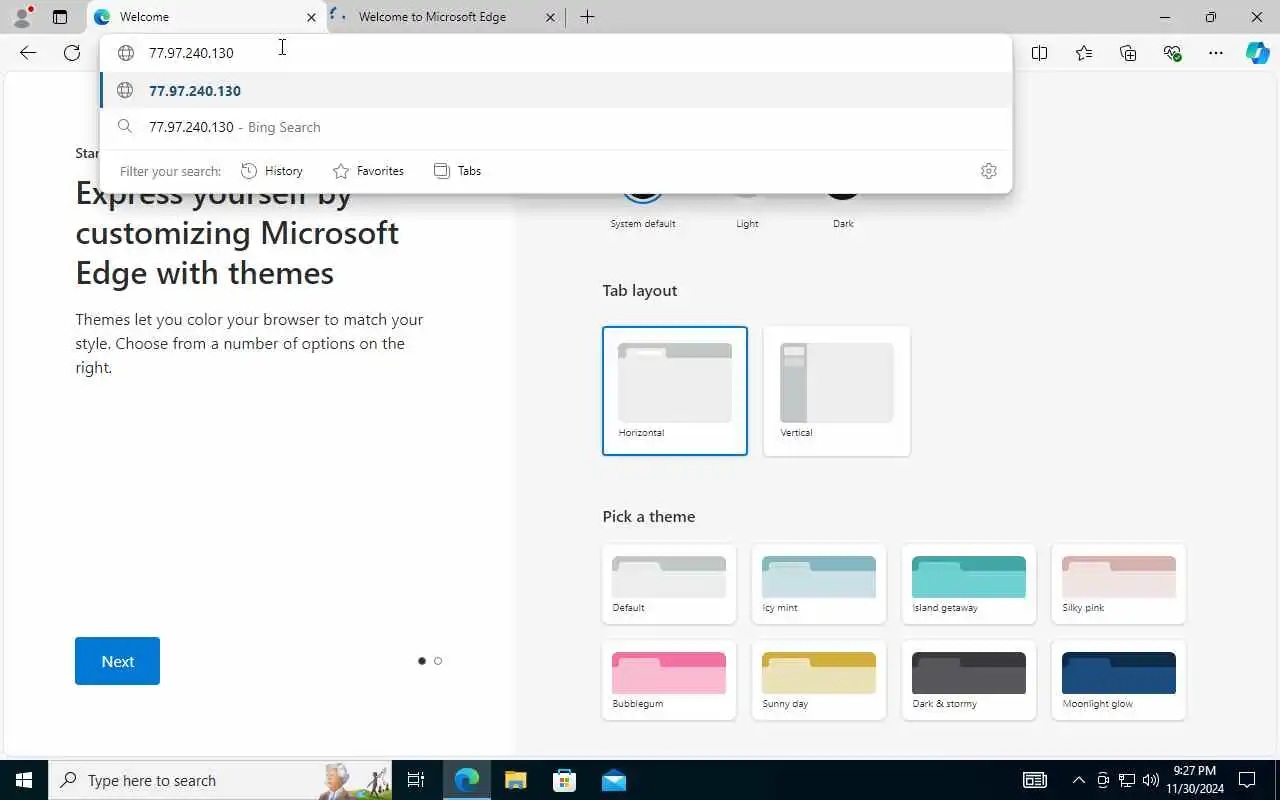Click the taskbar search box
The height and width of the screenshot is (800, 1280).
(220, 780)
